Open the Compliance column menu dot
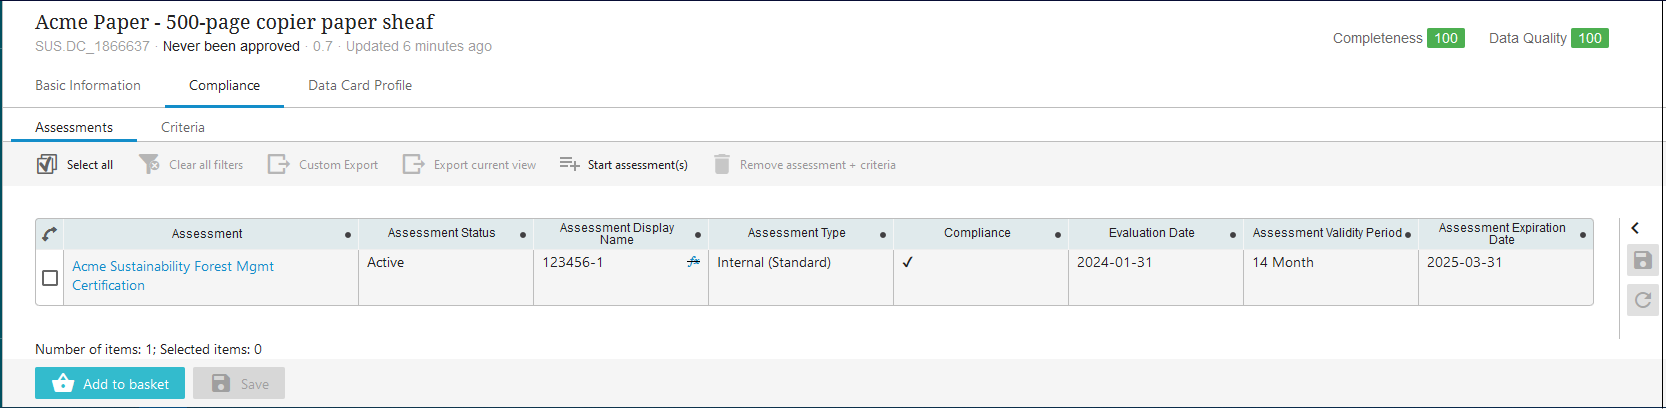 coord(1058,235)
